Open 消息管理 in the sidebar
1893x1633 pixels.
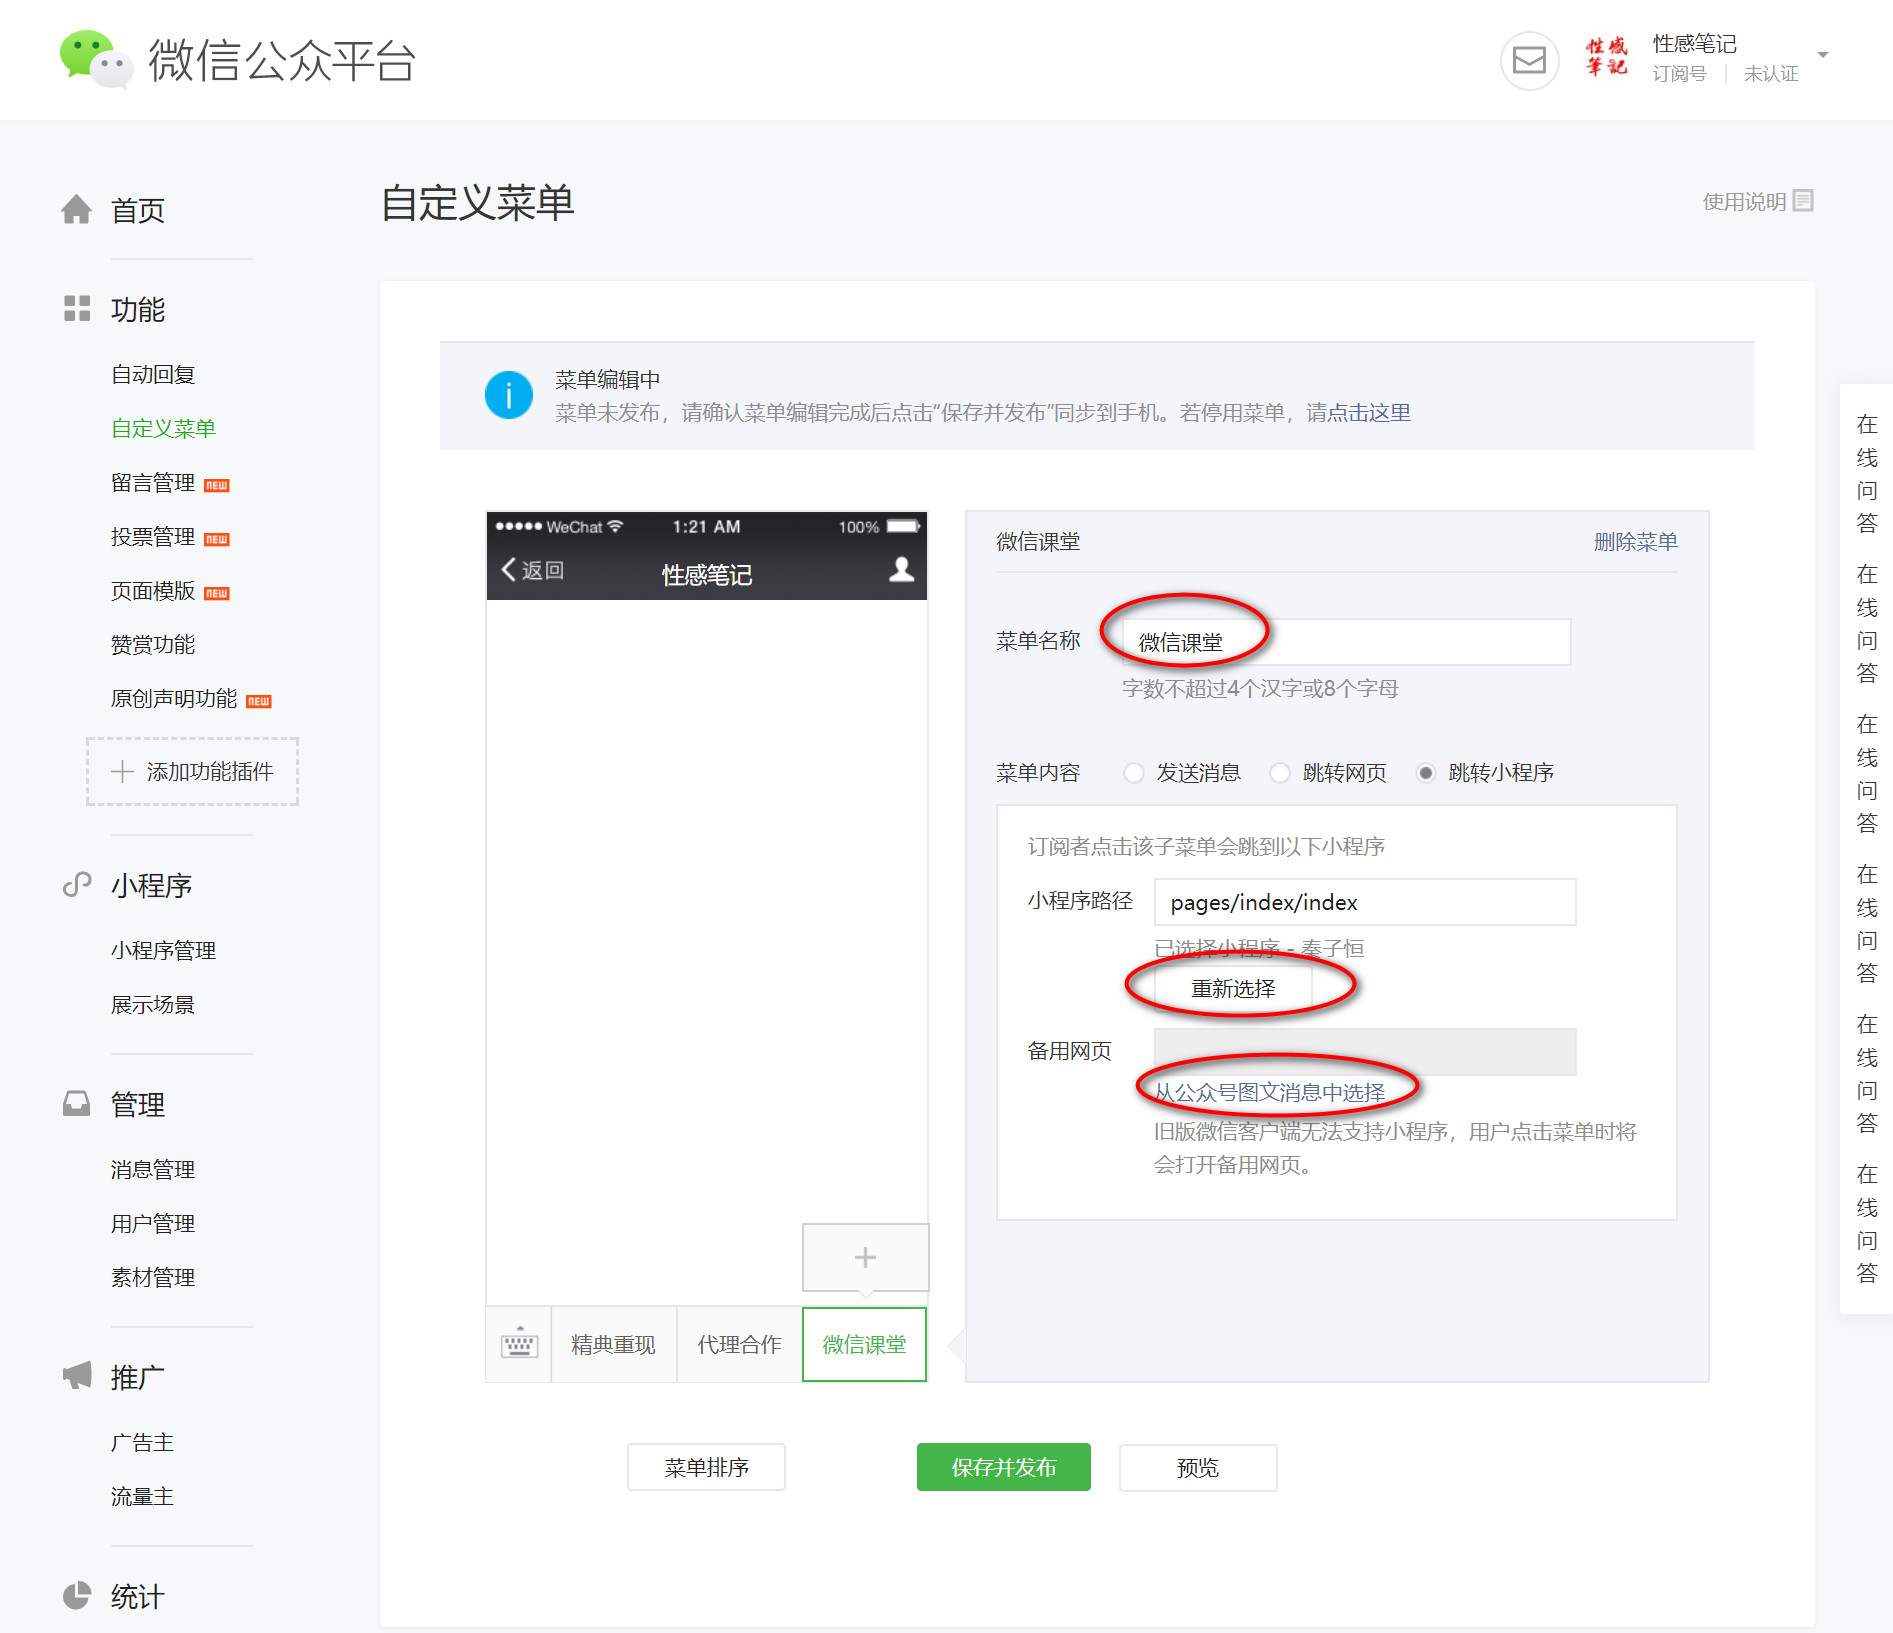tap(153, 1170)
